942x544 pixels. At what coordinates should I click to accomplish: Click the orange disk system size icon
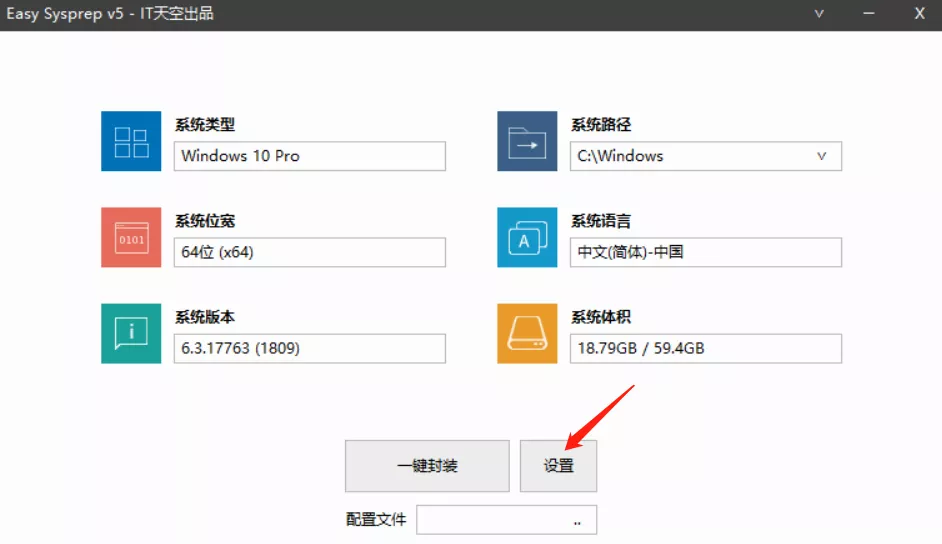pos(527,333)
